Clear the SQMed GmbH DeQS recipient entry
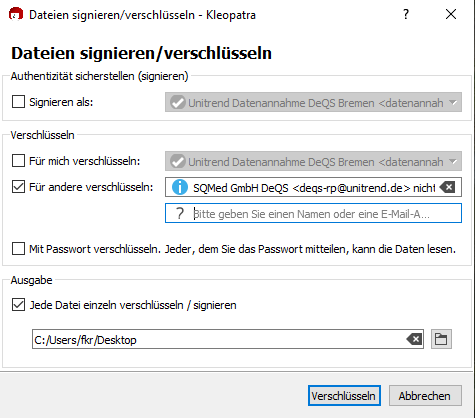The width and height of the screenshot is (475, 418). point(447,187)
